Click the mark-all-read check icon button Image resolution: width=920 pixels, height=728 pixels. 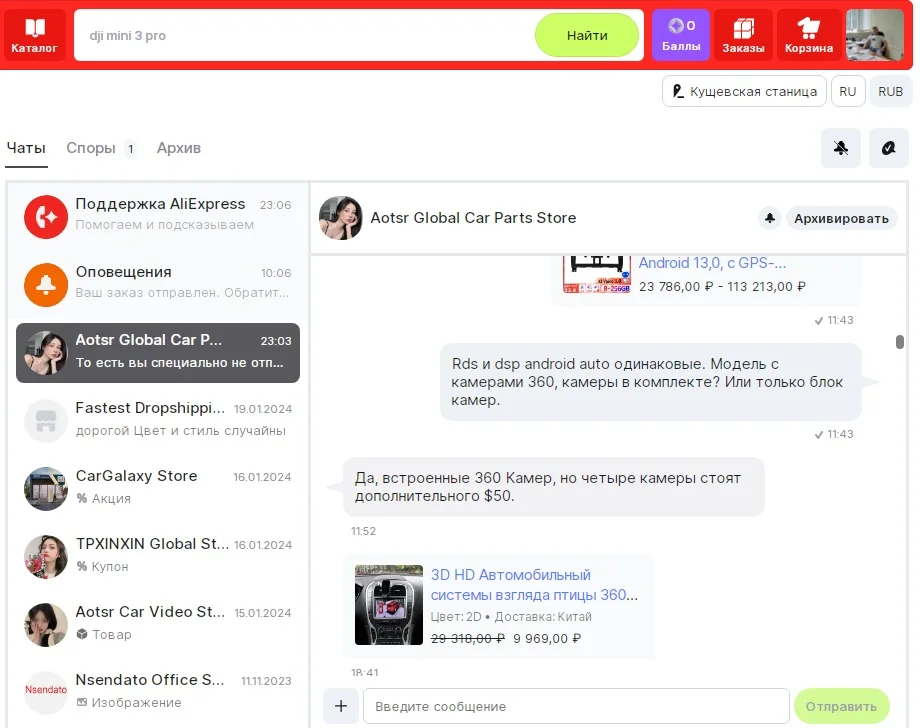[888, 148]
